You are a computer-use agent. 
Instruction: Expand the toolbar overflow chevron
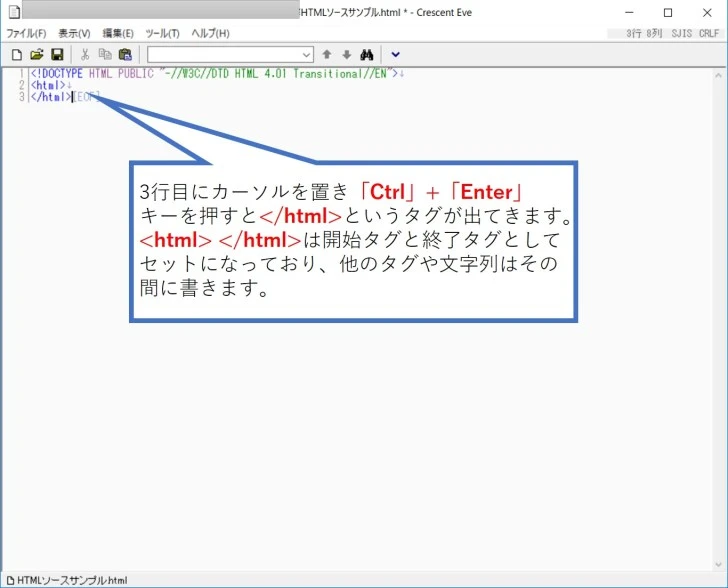pyautogui.click(x=396, y=55)
